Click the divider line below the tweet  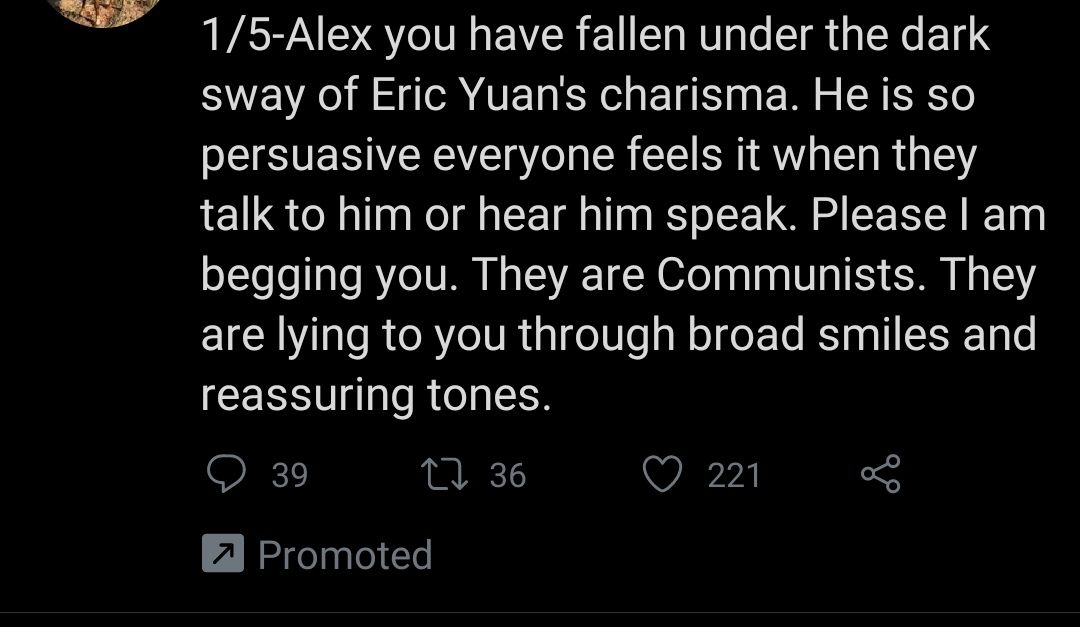(x=540, y=612)
